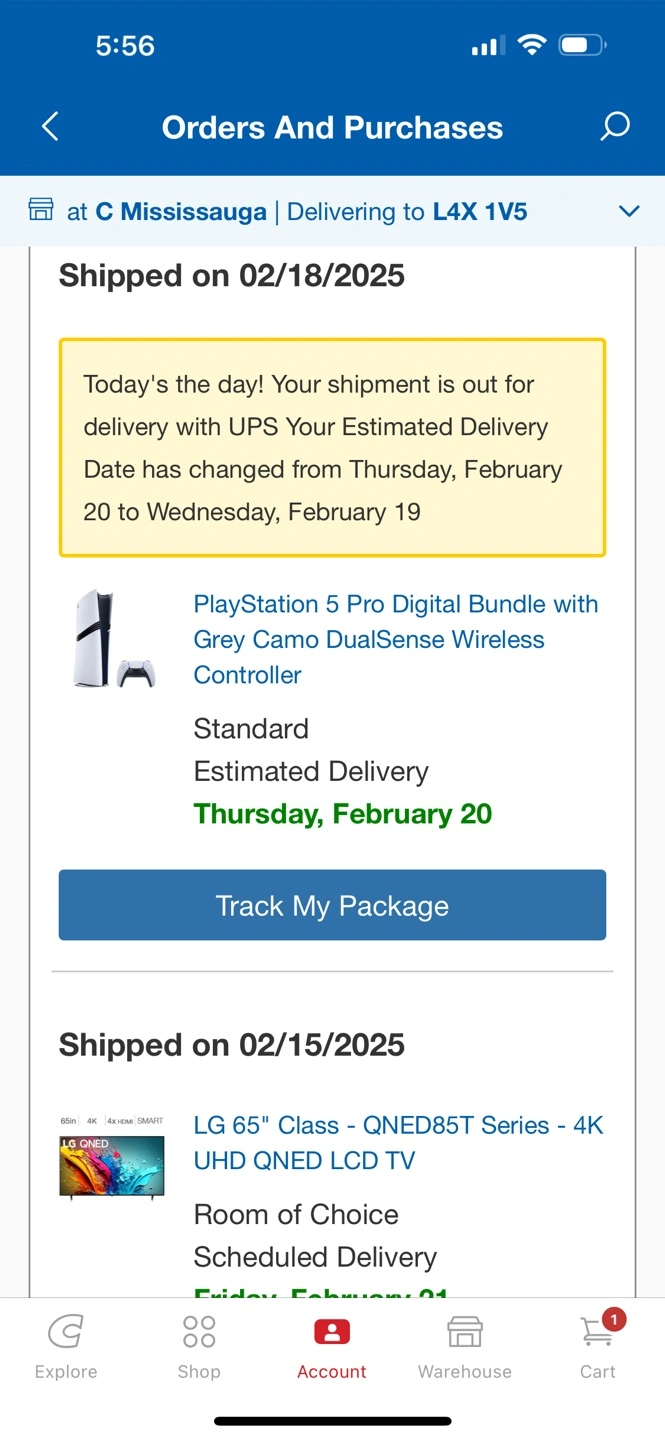This screenshot has width=665, height=1440.
Task: Tap the L4X 1V5 postal code
Action: pos(480,212)
